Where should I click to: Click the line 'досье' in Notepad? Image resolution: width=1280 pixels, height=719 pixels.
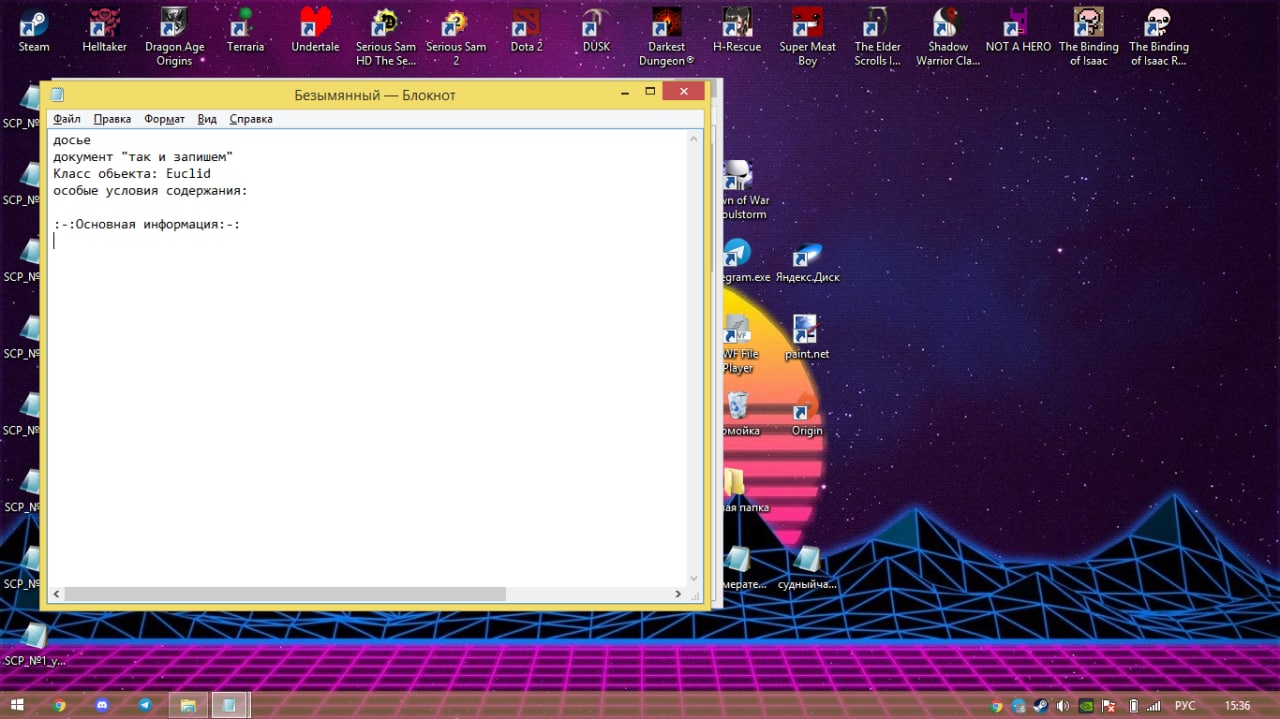click(72, 140)
